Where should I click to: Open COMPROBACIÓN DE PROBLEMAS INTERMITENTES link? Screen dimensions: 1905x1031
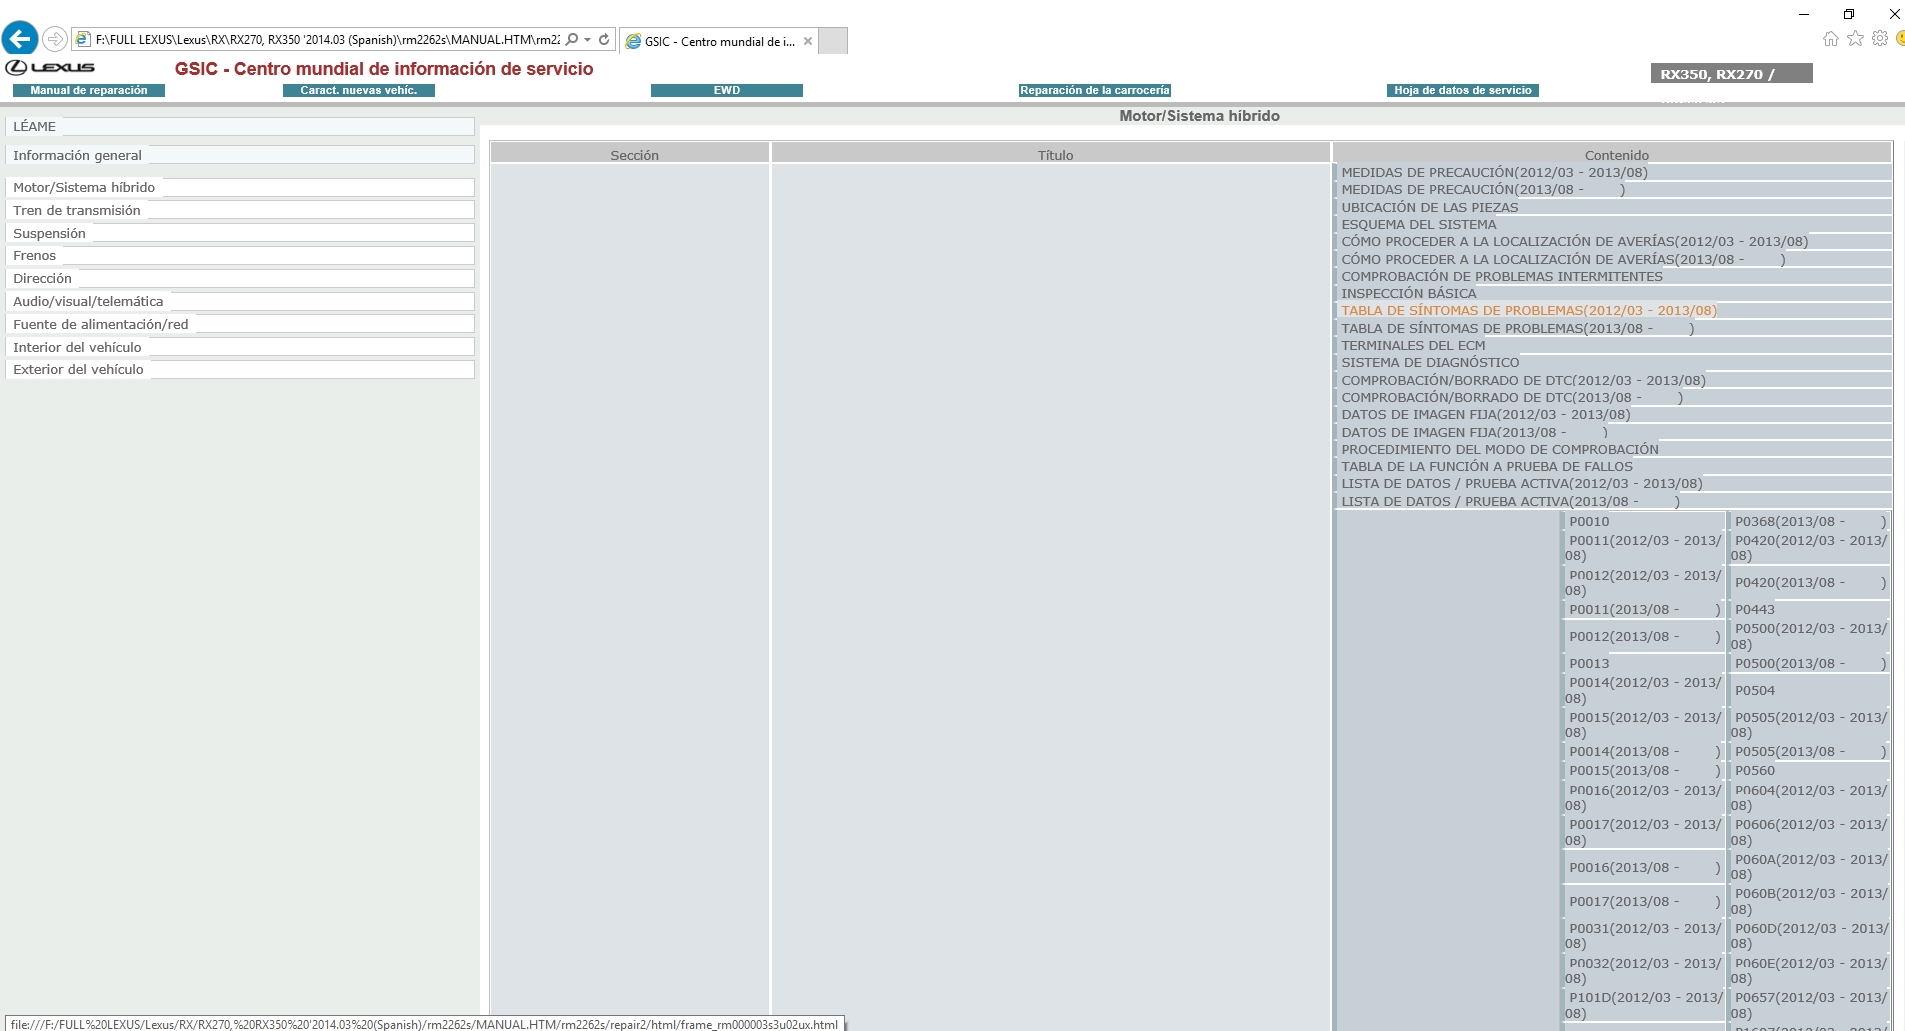[x=1502, y=276]
